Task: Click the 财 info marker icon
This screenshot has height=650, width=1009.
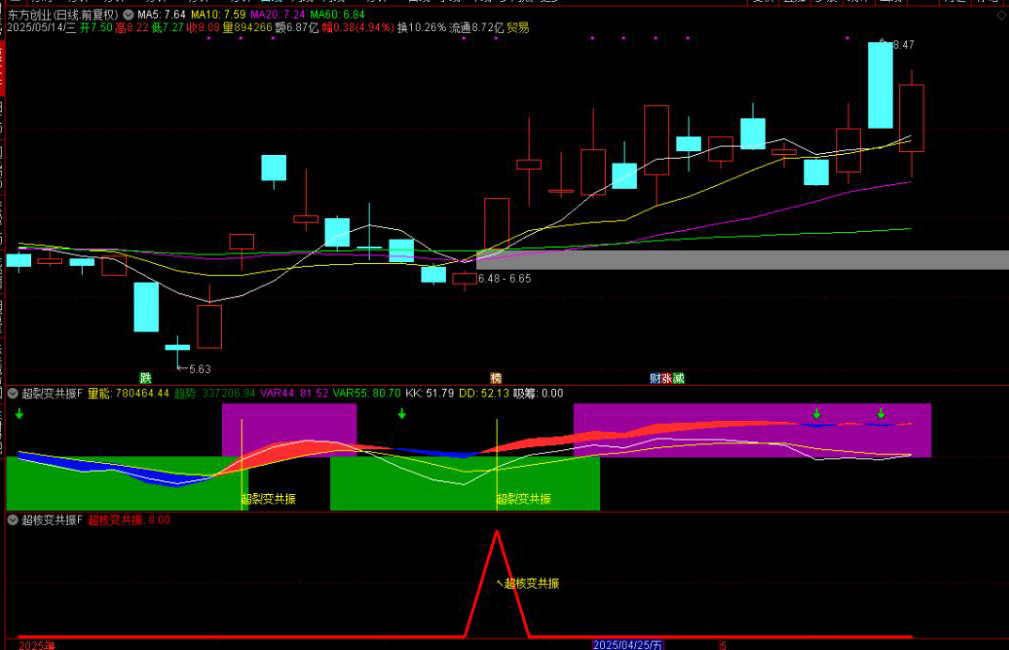Action: point(655,378)
